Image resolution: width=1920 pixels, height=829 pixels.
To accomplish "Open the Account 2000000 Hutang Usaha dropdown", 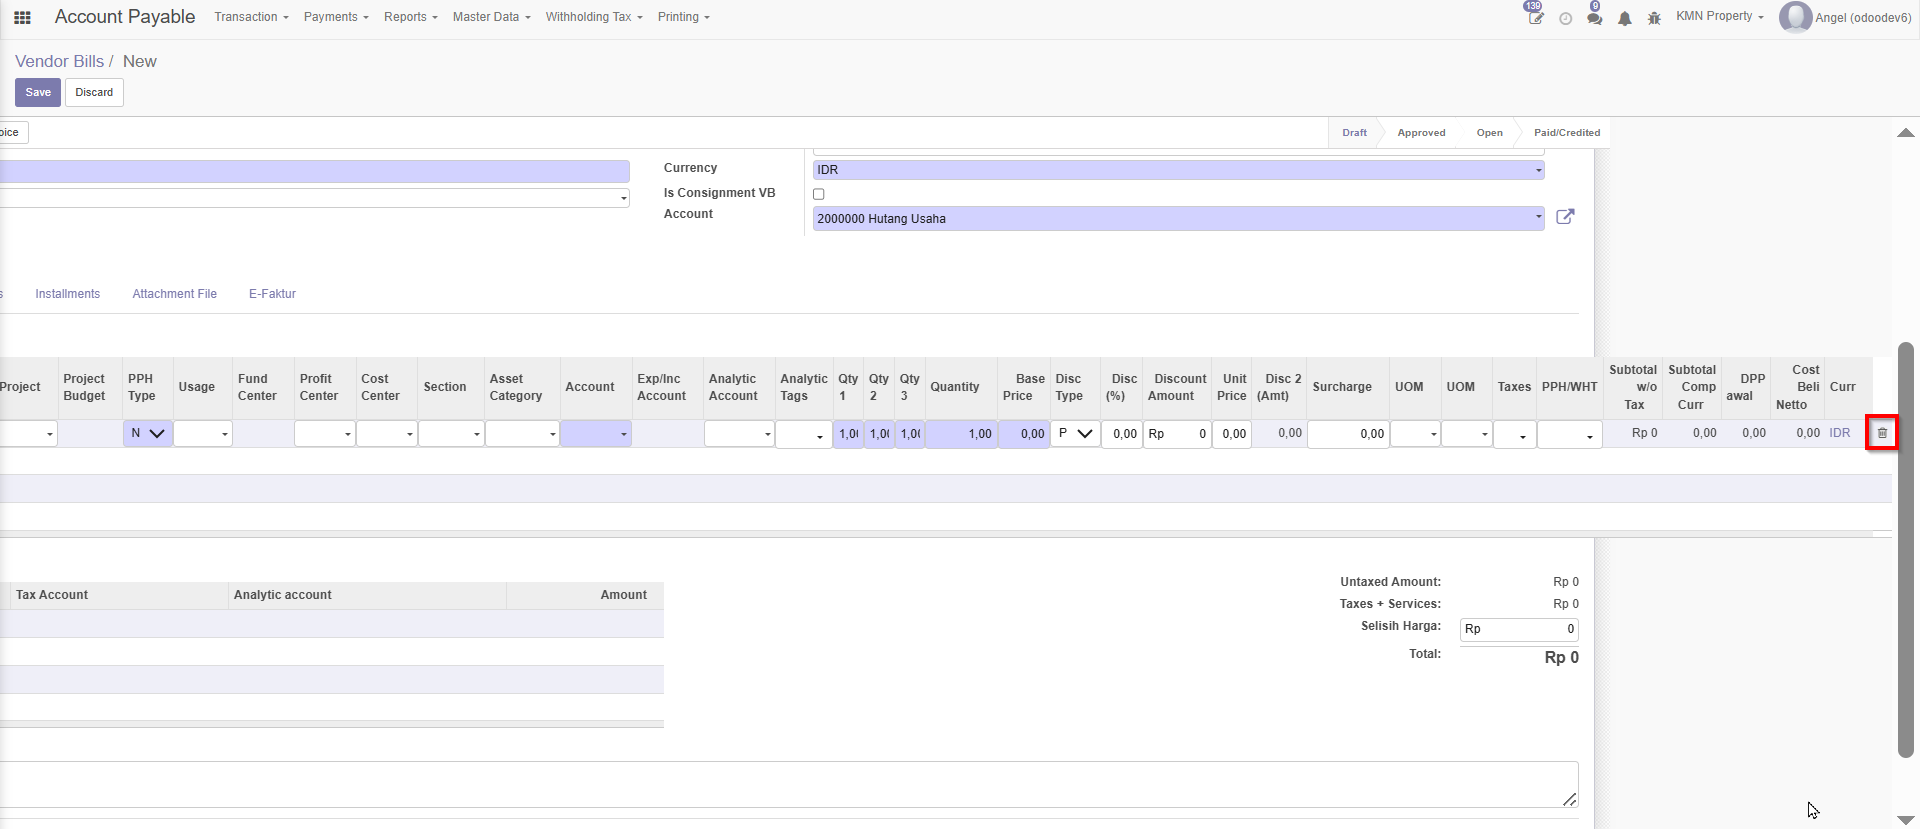I will (1178, 218).
